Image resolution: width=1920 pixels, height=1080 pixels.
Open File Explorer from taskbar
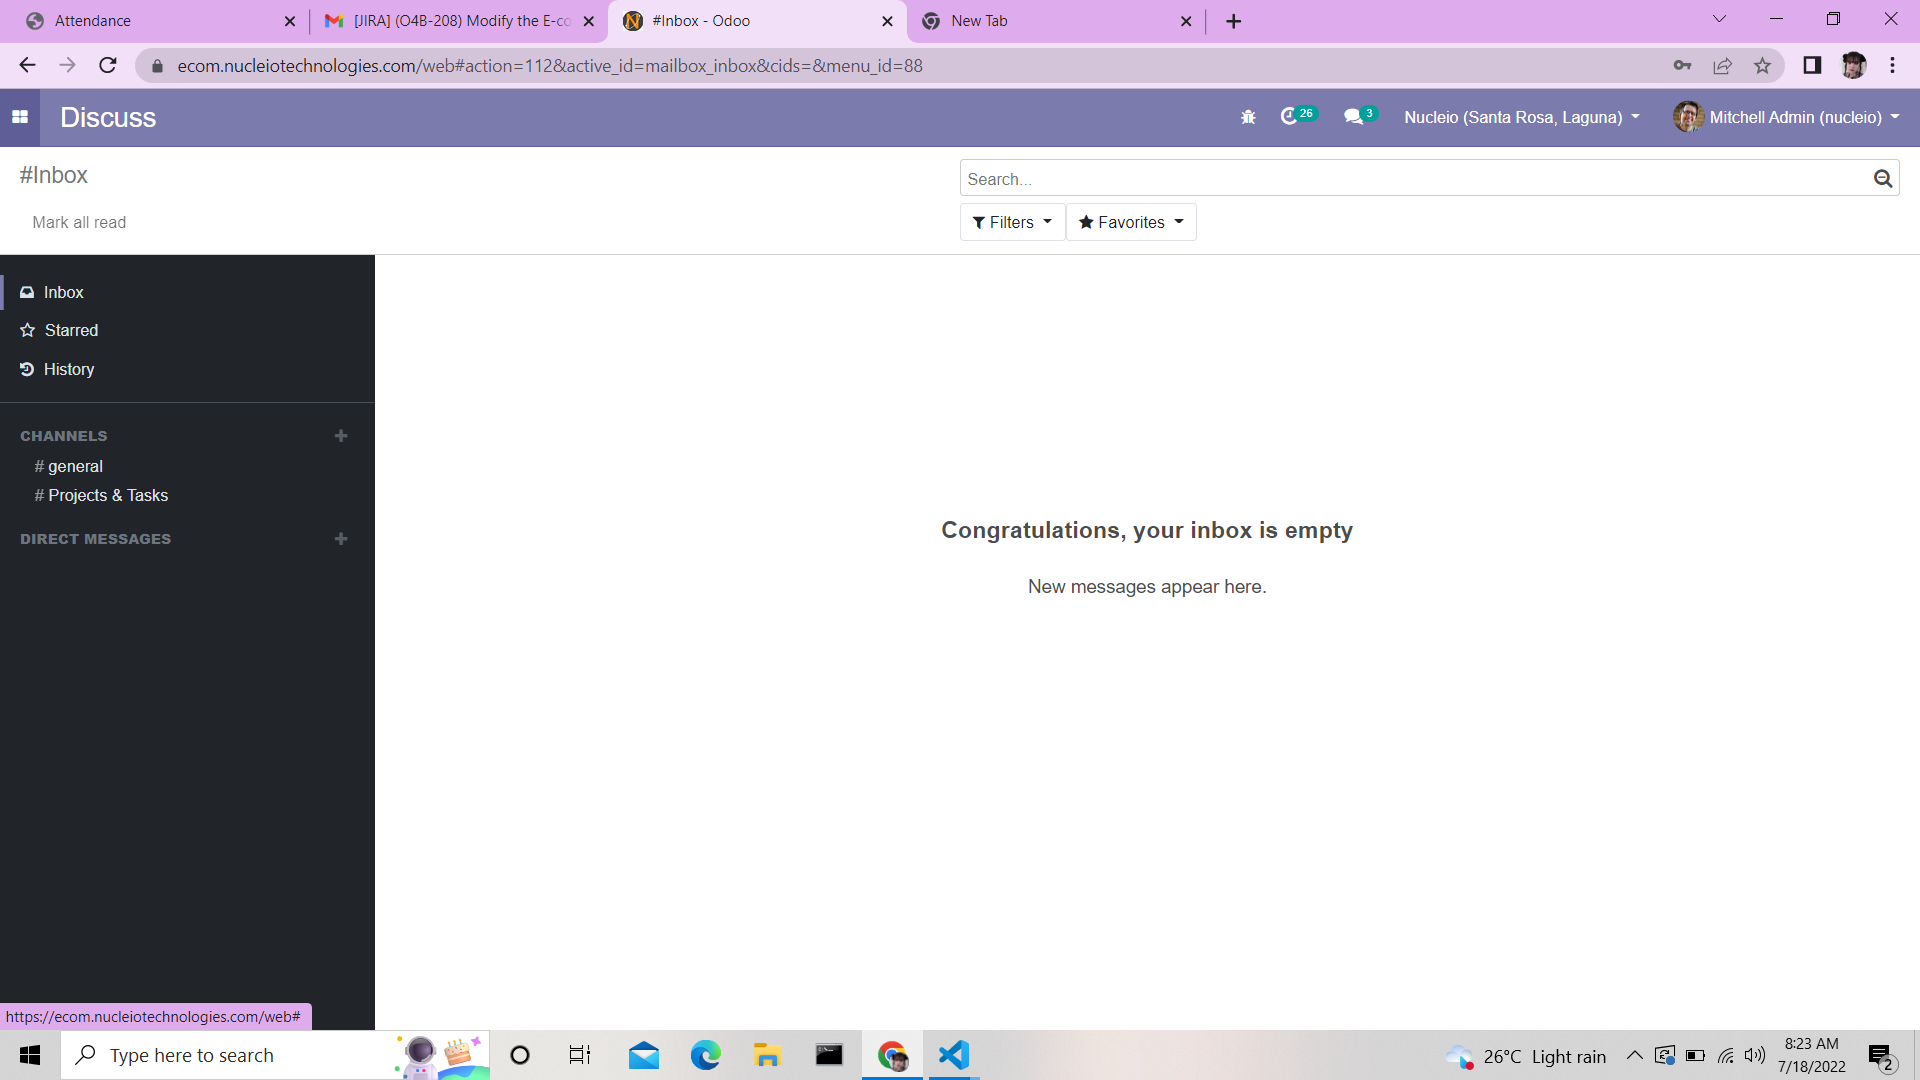tap(767, 1055)
